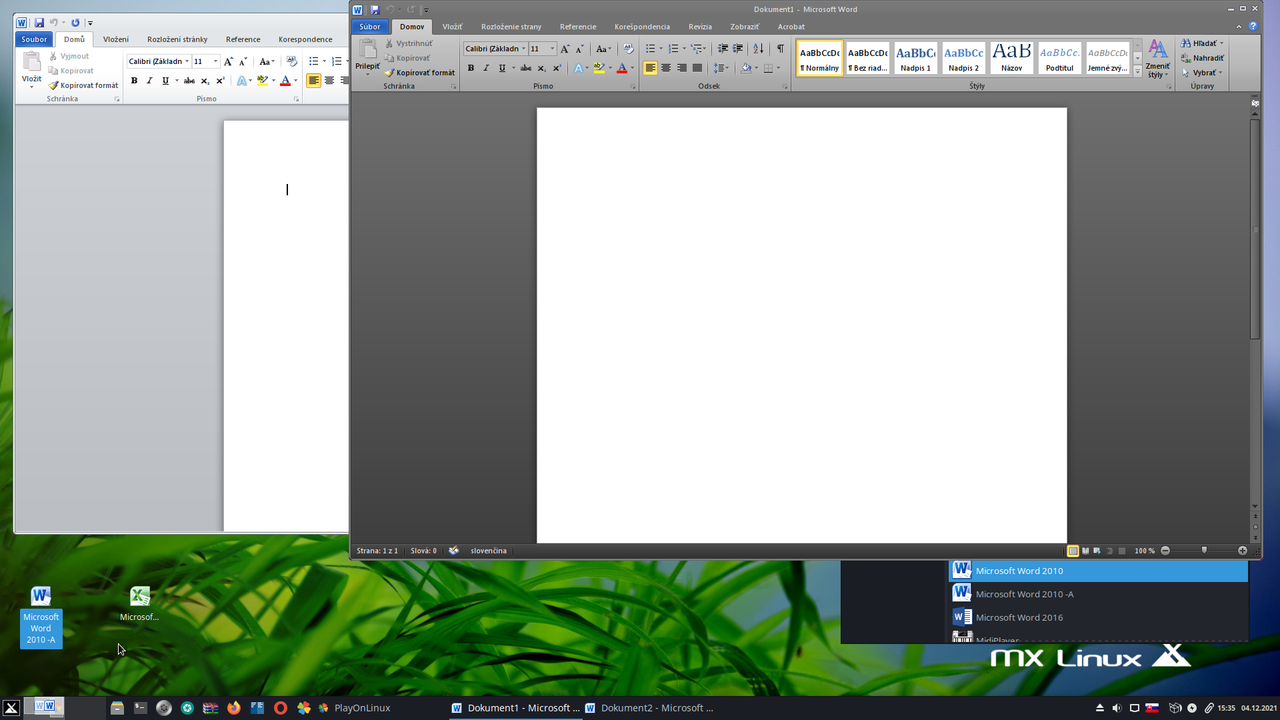Image resolution: width=1280 pixels, height=720 pixels.
Task: Click zoom slider handle in Dokument1 status bar
Action: pos(1204,550)
